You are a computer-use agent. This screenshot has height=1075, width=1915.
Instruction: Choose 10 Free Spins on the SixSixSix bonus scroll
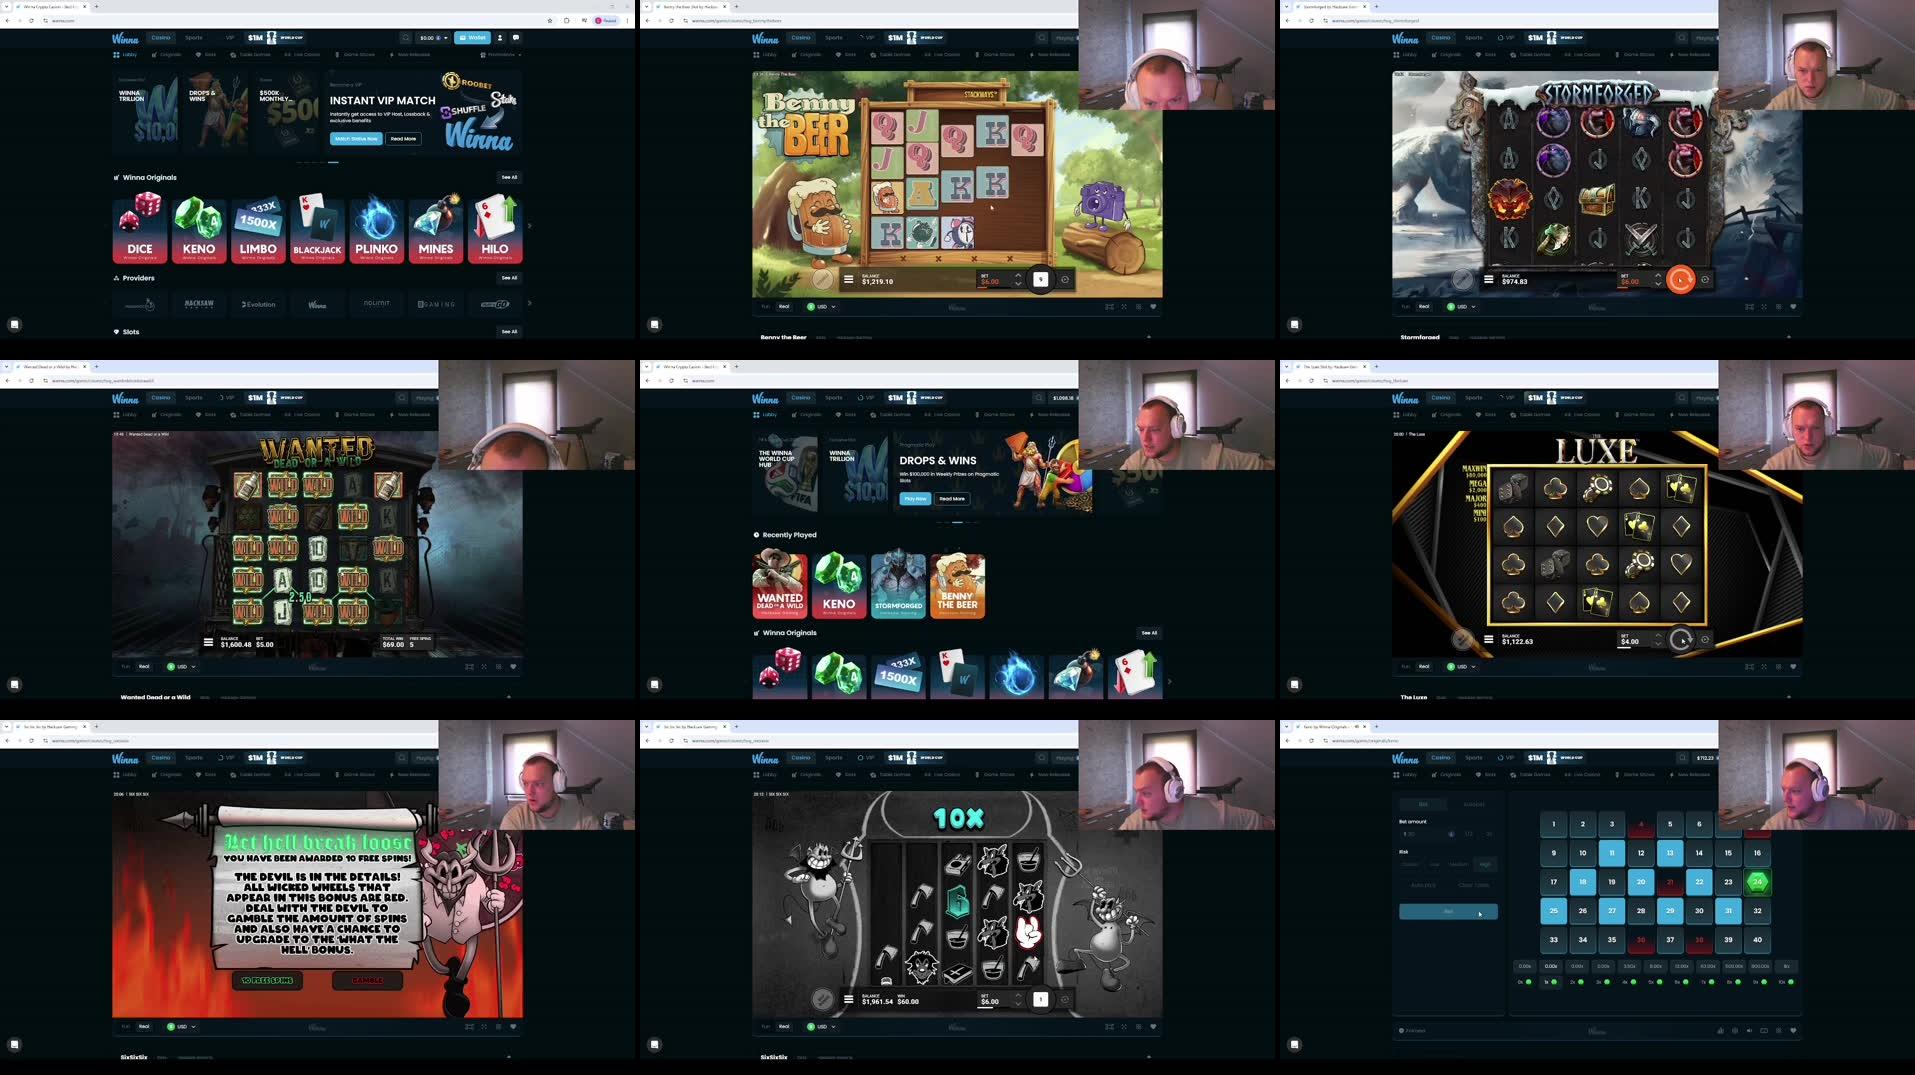tap(267, 980)
